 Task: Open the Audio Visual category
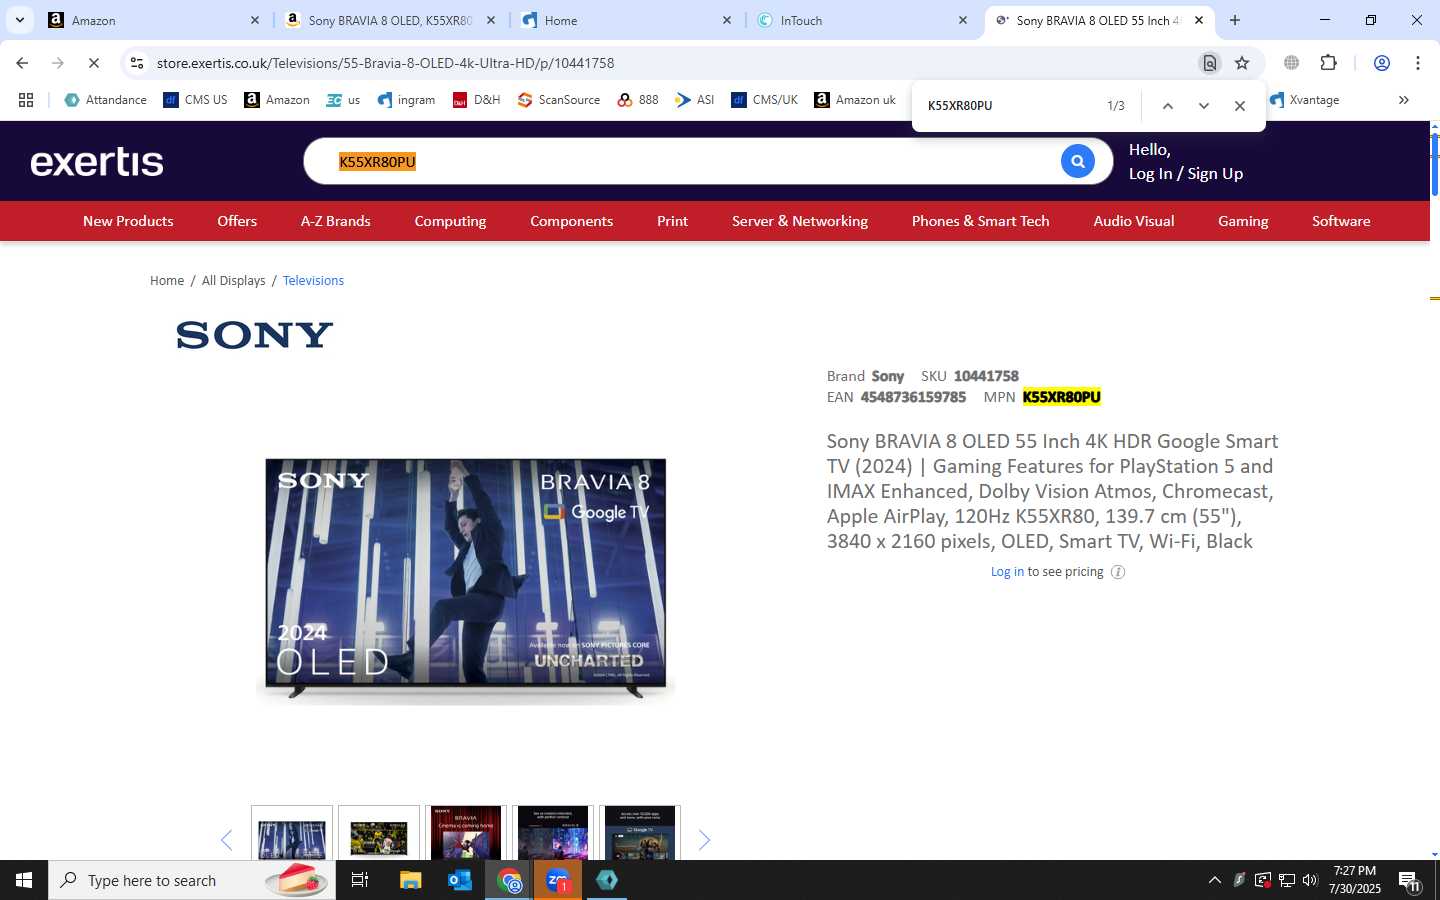pos(1133,221)
